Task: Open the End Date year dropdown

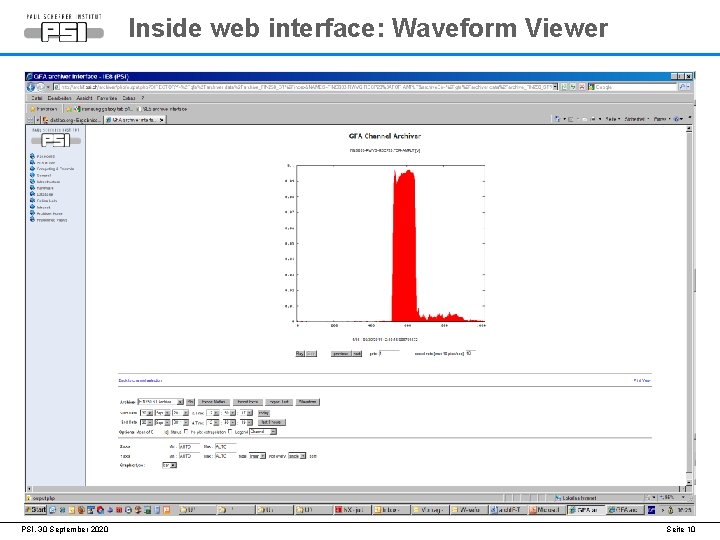Action: [180, 422]
